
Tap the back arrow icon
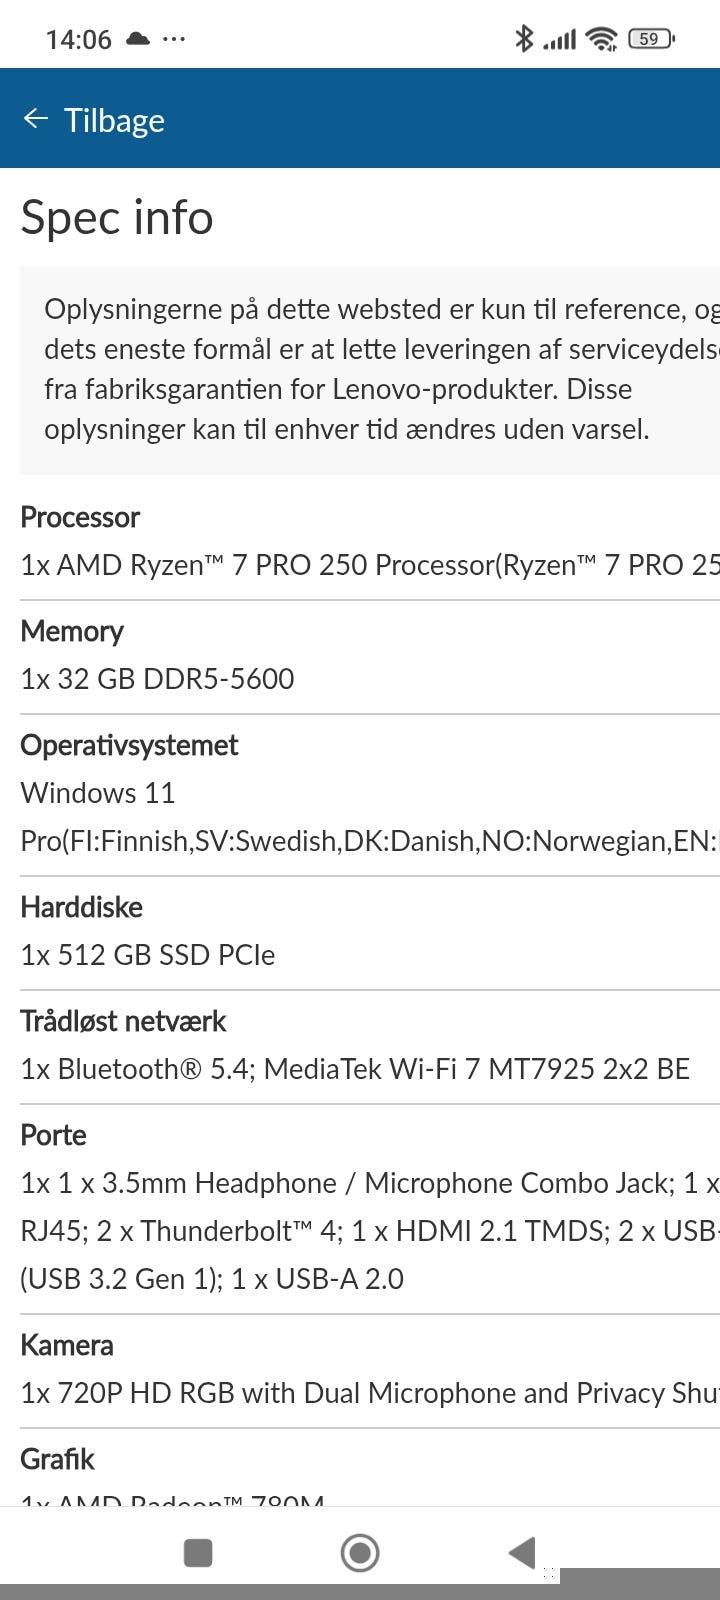(x=35, y=119)
